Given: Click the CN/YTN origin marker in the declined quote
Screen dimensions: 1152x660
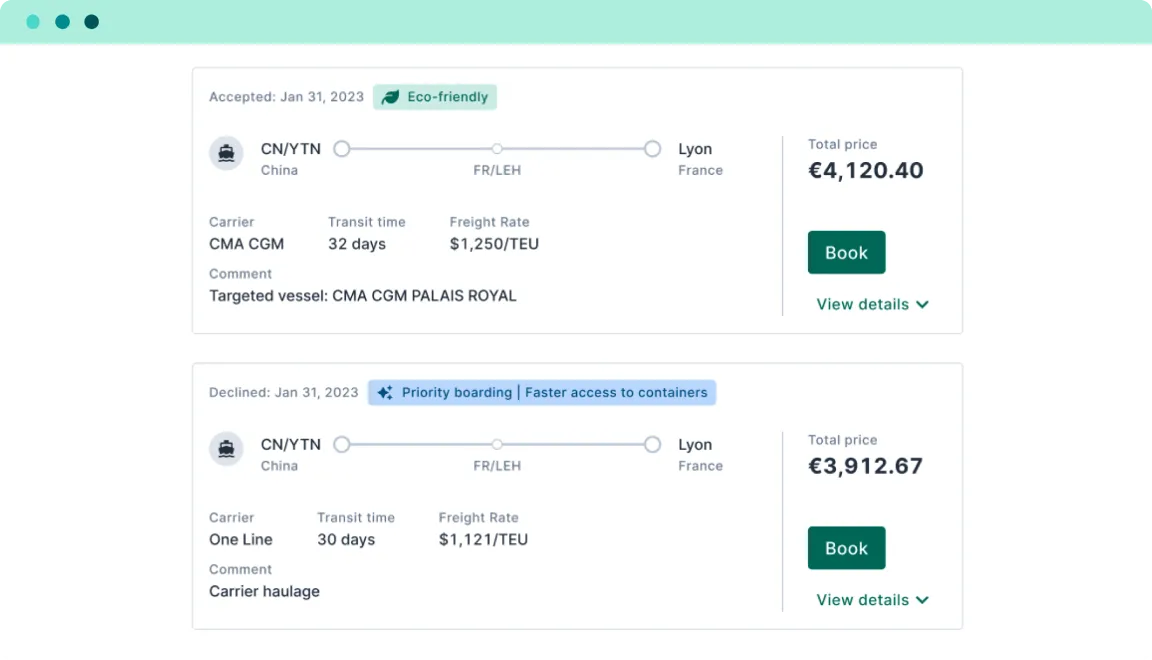Looking at the screenshot, I should tap(342, 445).
